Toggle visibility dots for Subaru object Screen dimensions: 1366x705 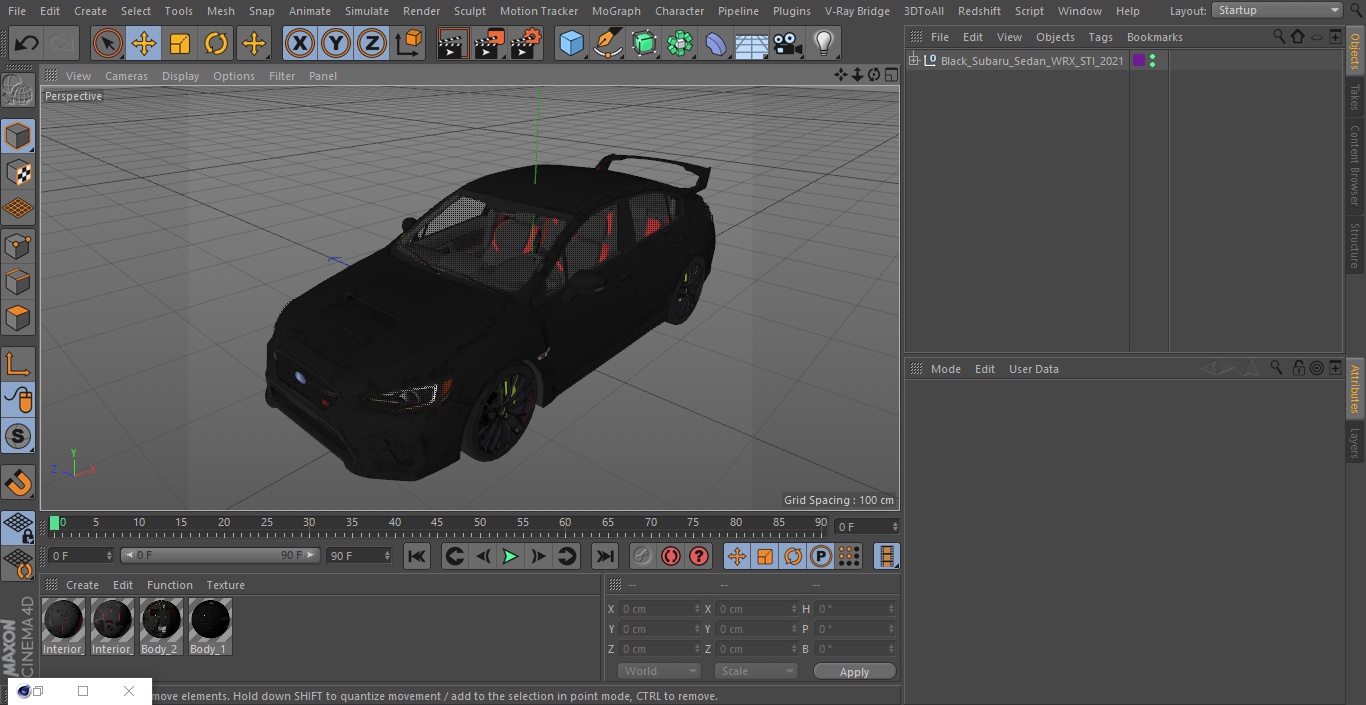1153,61
